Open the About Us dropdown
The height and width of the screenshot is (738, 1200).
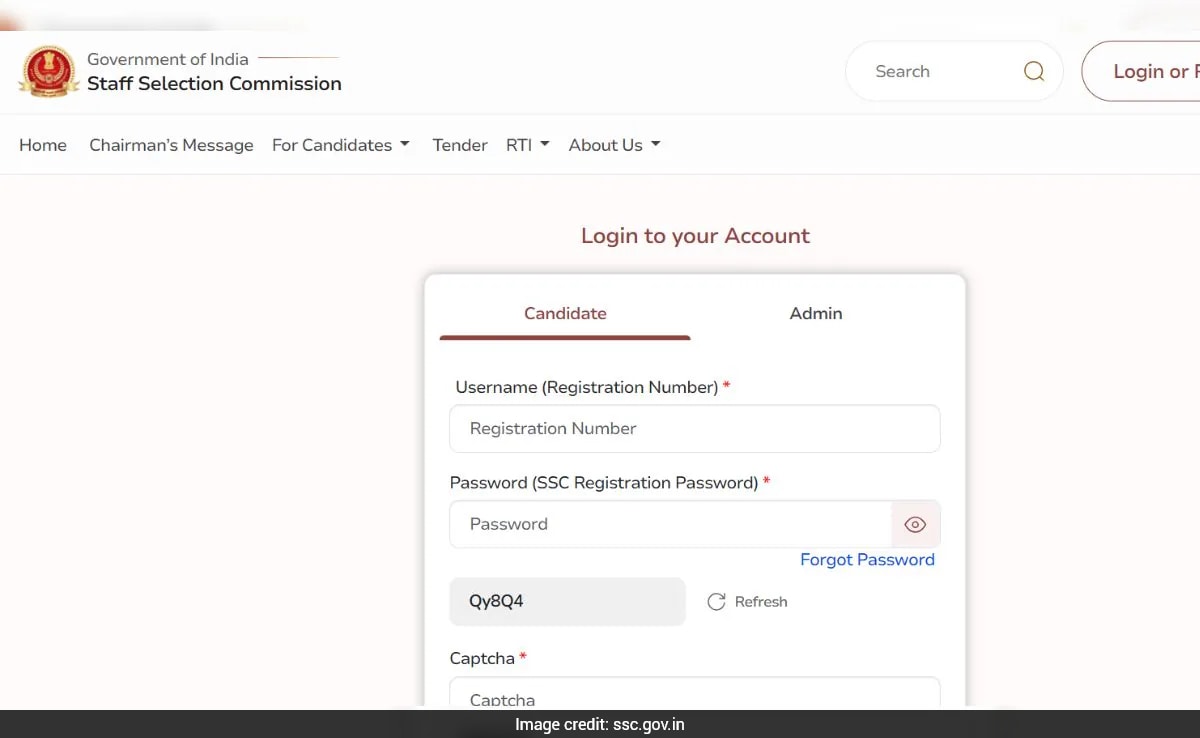(x=614, y=145)
